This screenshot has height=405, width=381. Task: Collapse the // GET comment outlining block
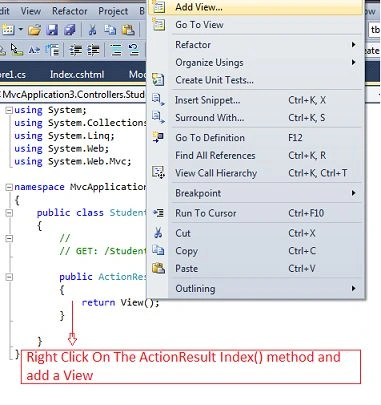point(9,238)
